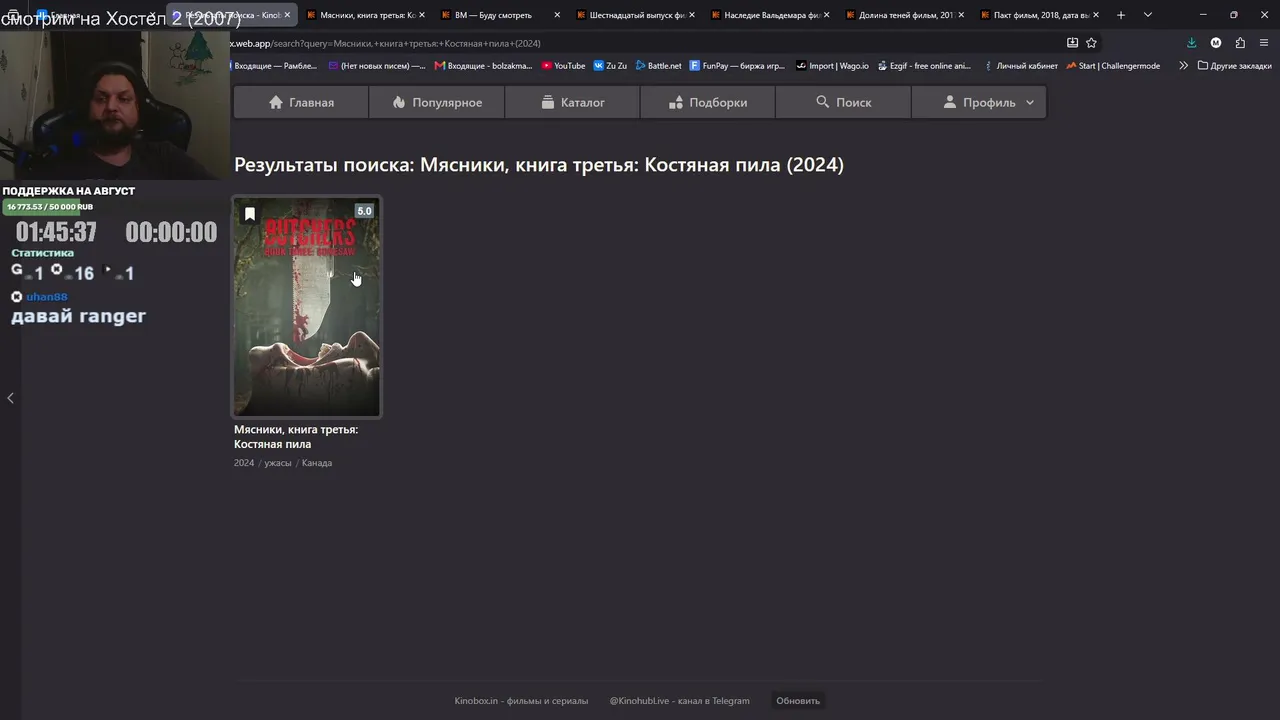
Task: Open the Zu Zu bookmark
Action: click(x=610, y=66)
